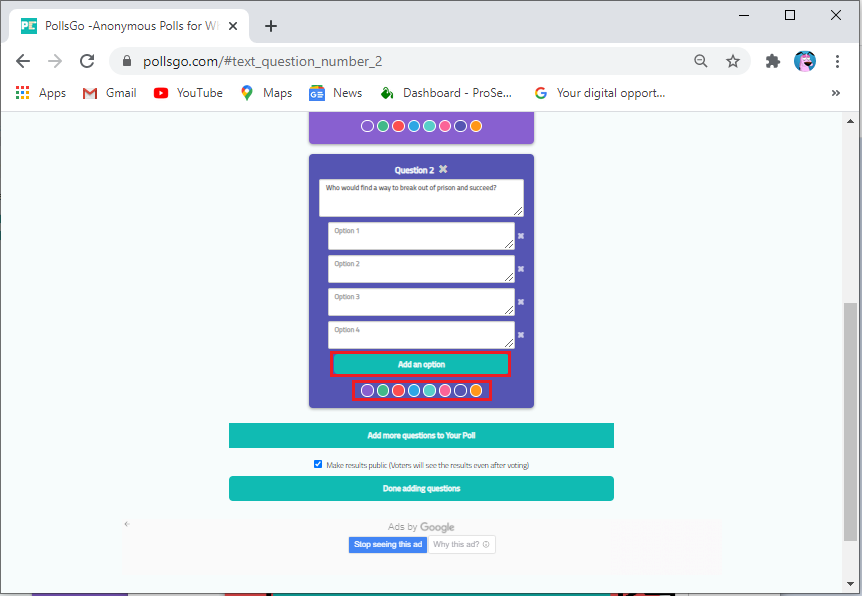Pick the indigo swatch for Question 2
Viewport: 862px width, 596px height.
[x=460, y=390]
